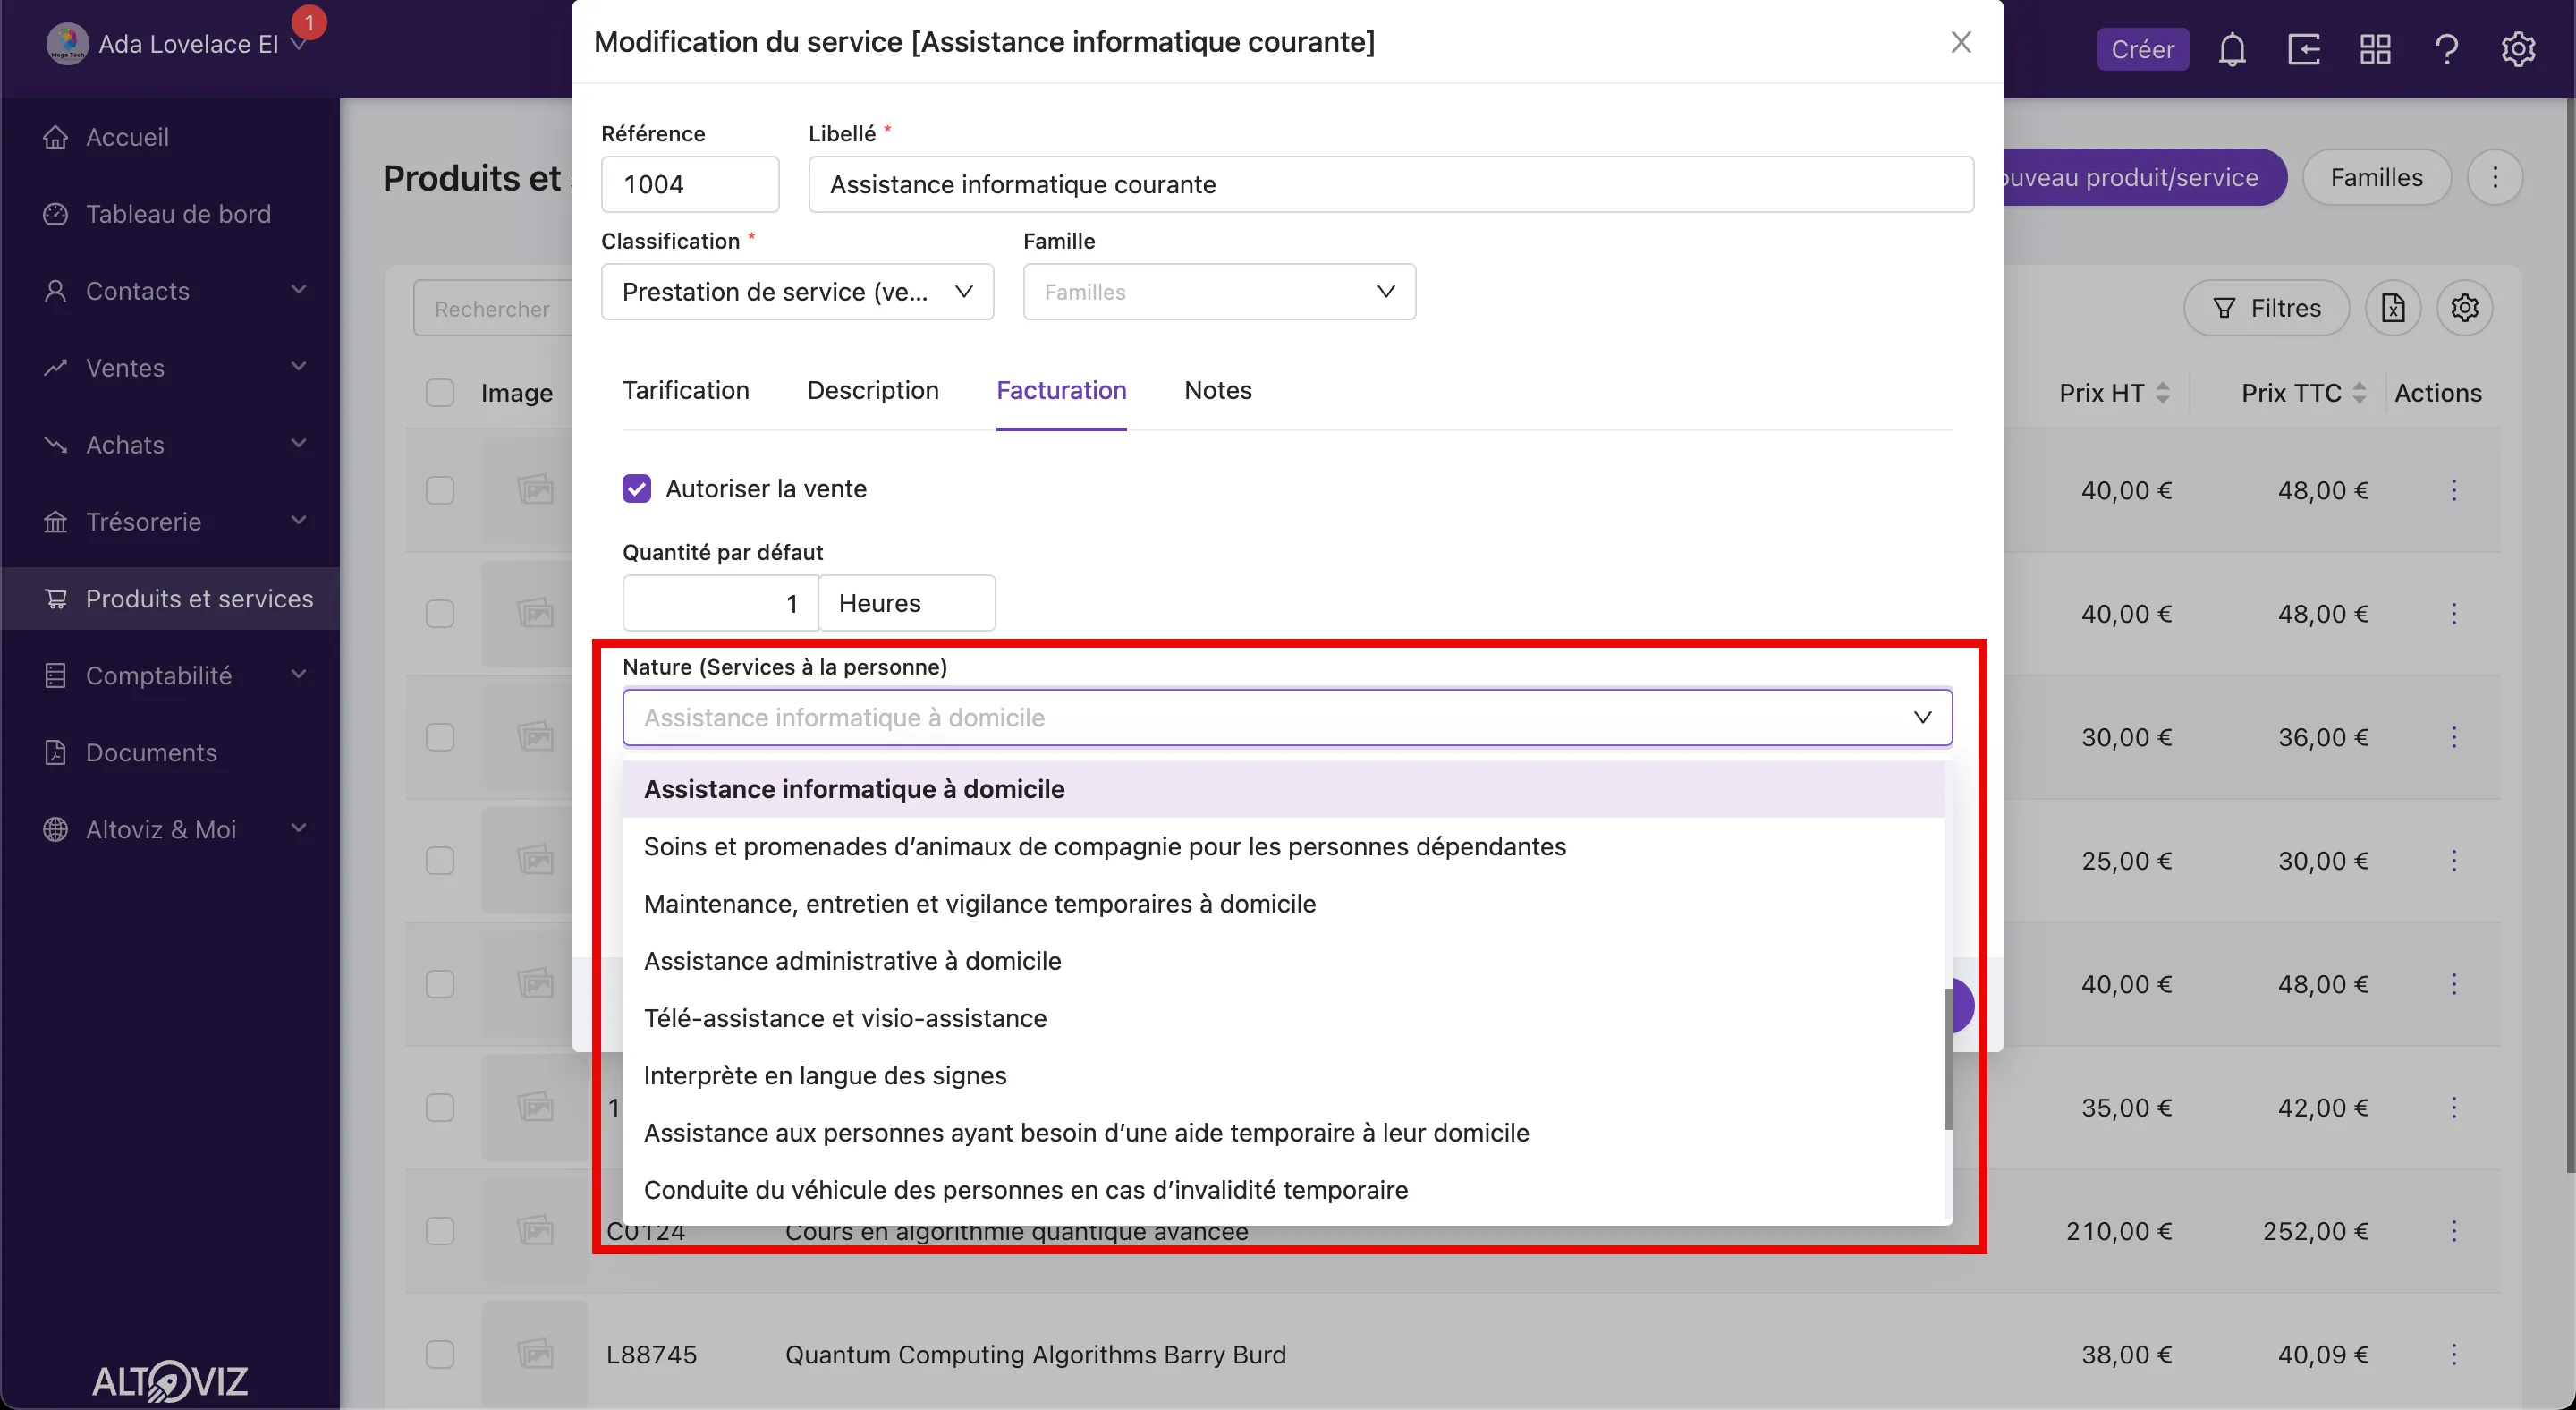The height and width of the screenshot is (1410, 2576).
Task: Click the Créer button
Action: click(2142, 49)
